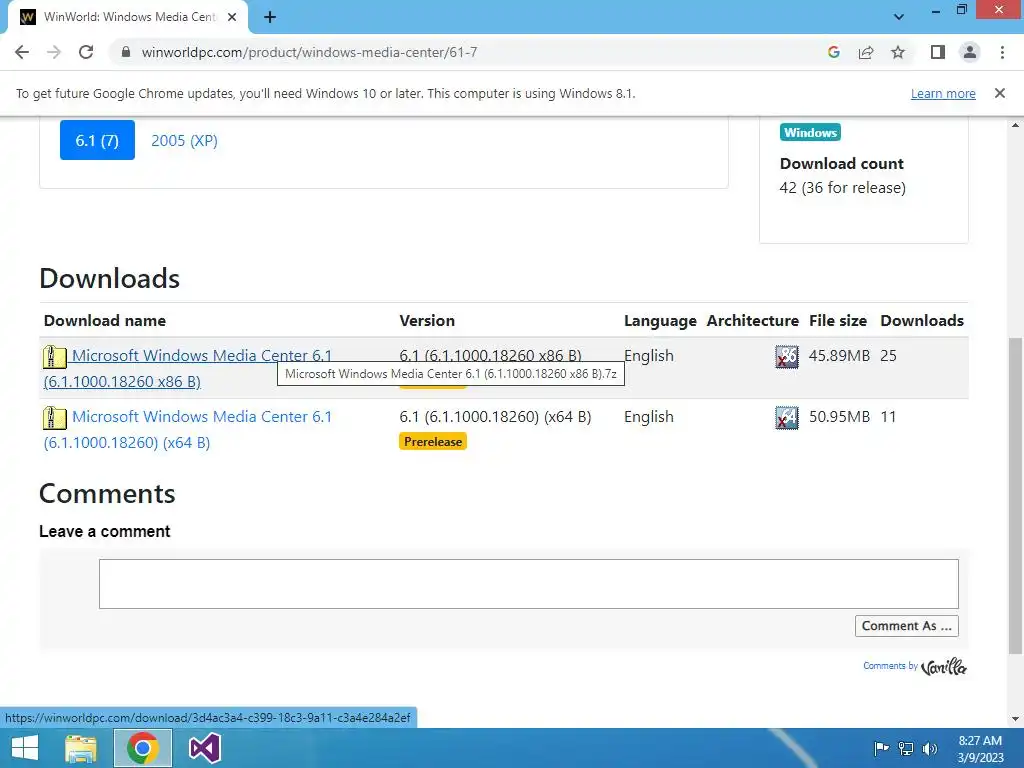Click the x64 B download archive icon
1024x768 pixels.
(x=55, y=417)
